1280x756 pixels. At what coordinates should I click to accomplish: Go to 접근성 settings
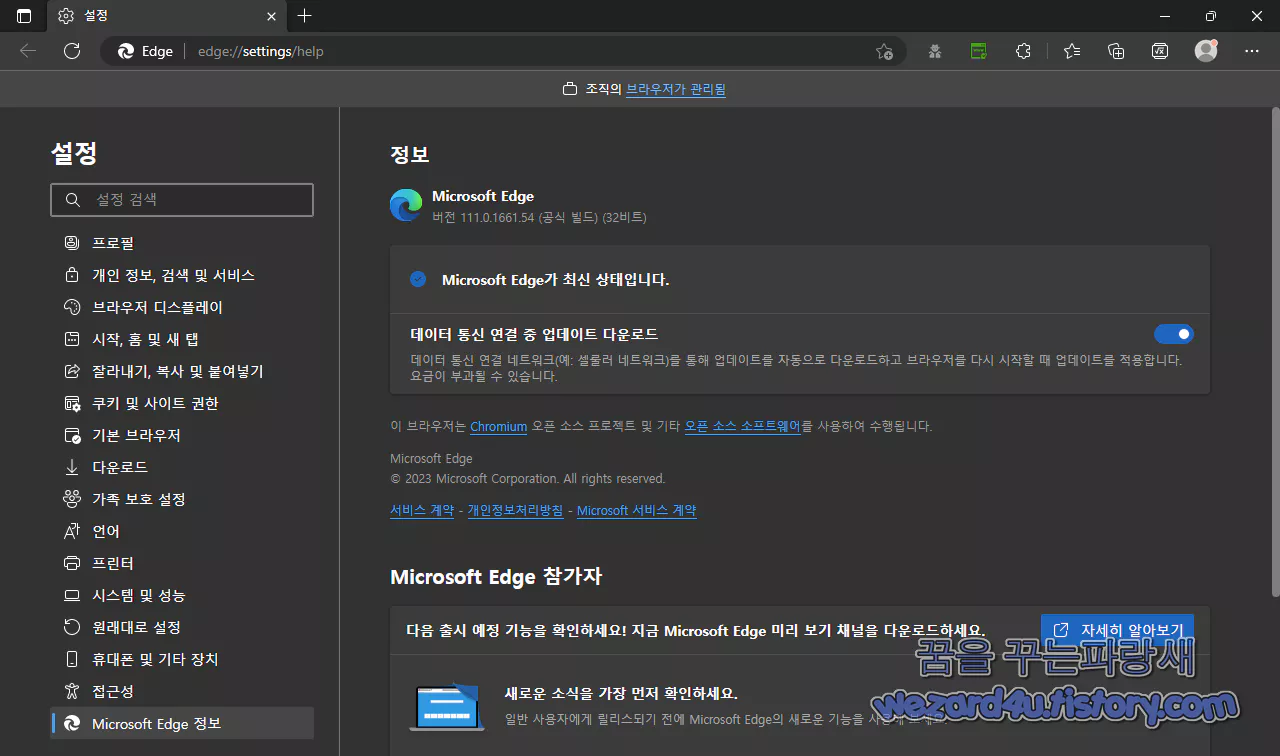(x=182, y=691)
